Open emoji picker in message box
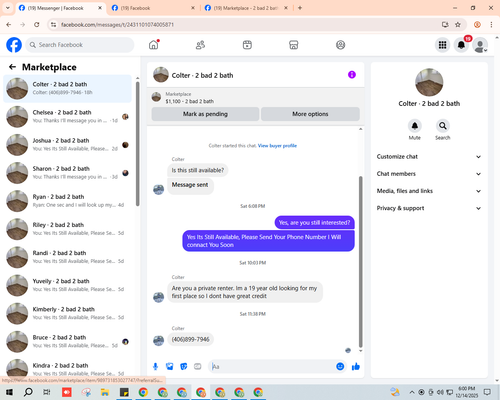This screenshot has width=500, height=400. click(340, 367)
